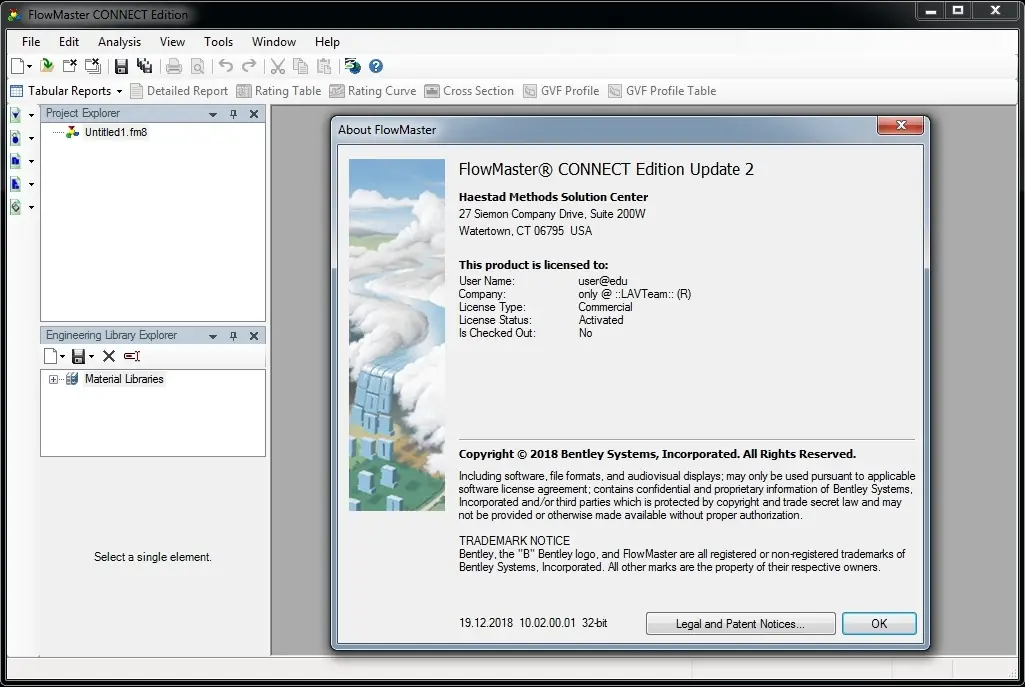
Task: Pin the Engineering Library Explorer panel
Action: (233, 336)
